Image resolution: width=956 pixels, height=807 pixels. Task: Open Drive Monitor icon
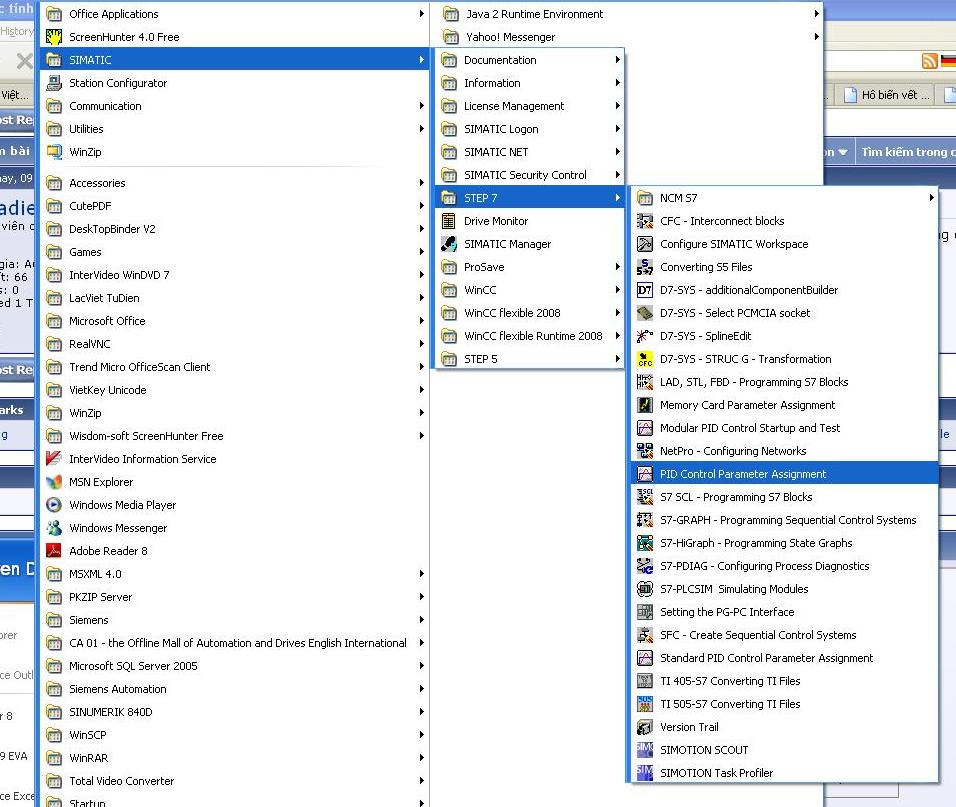tap(449, 221)
